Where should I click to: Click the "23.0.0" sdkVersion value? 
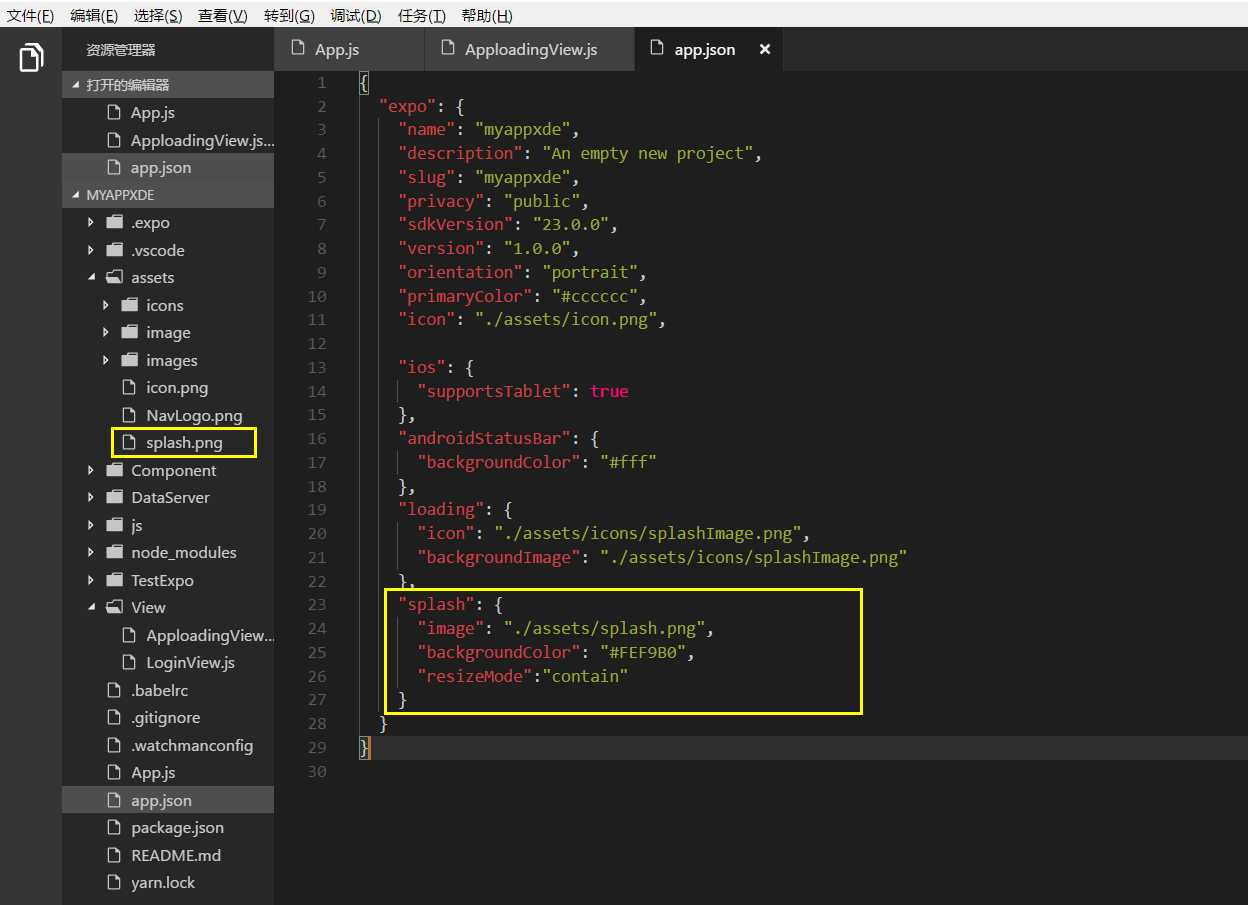[x=571, y=224]
